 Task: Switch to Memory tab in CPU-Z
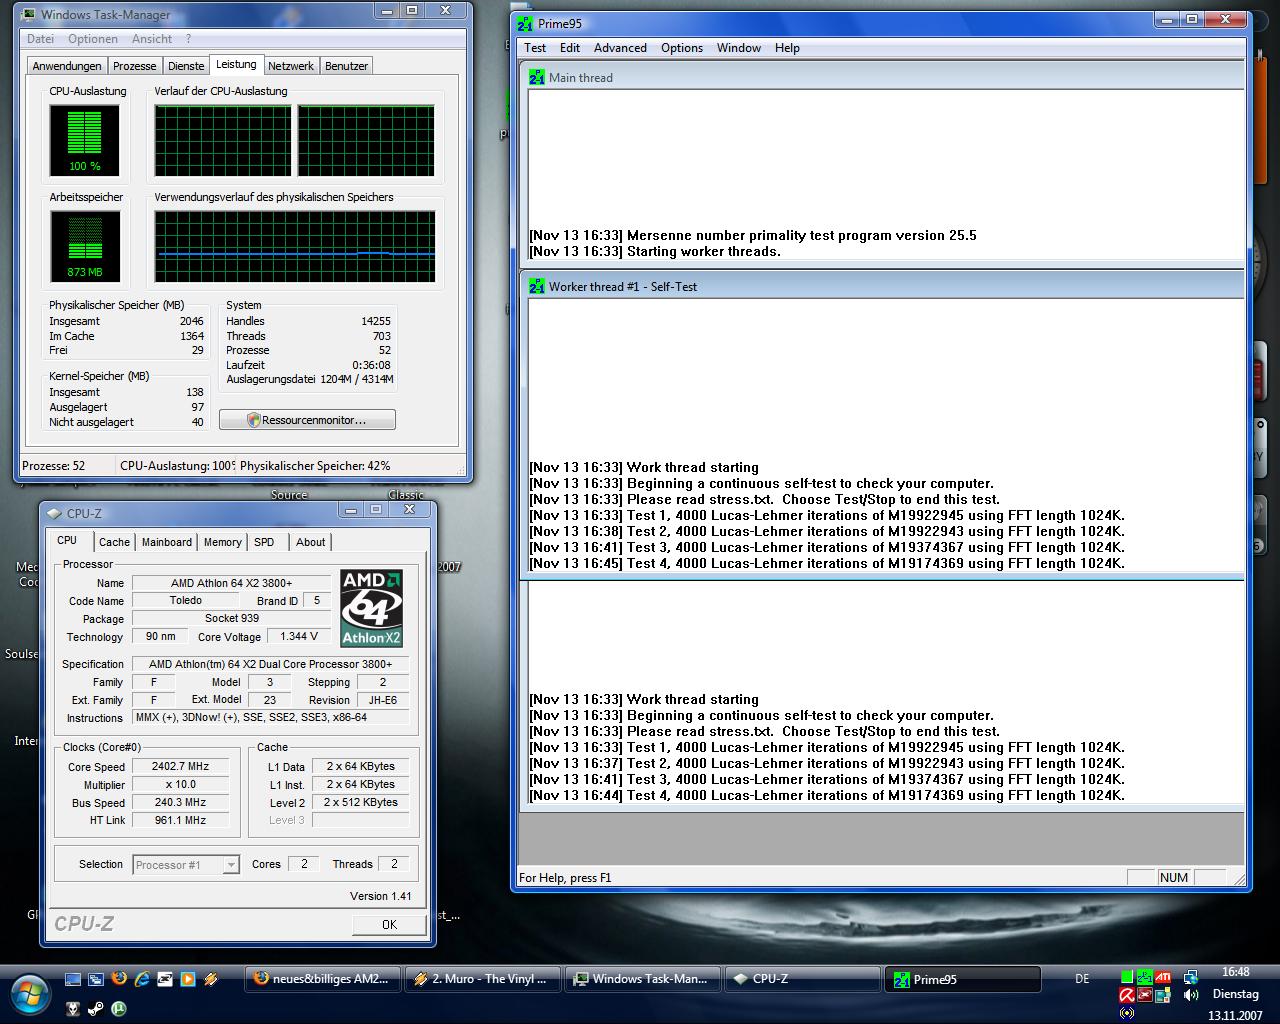(222, 542)
